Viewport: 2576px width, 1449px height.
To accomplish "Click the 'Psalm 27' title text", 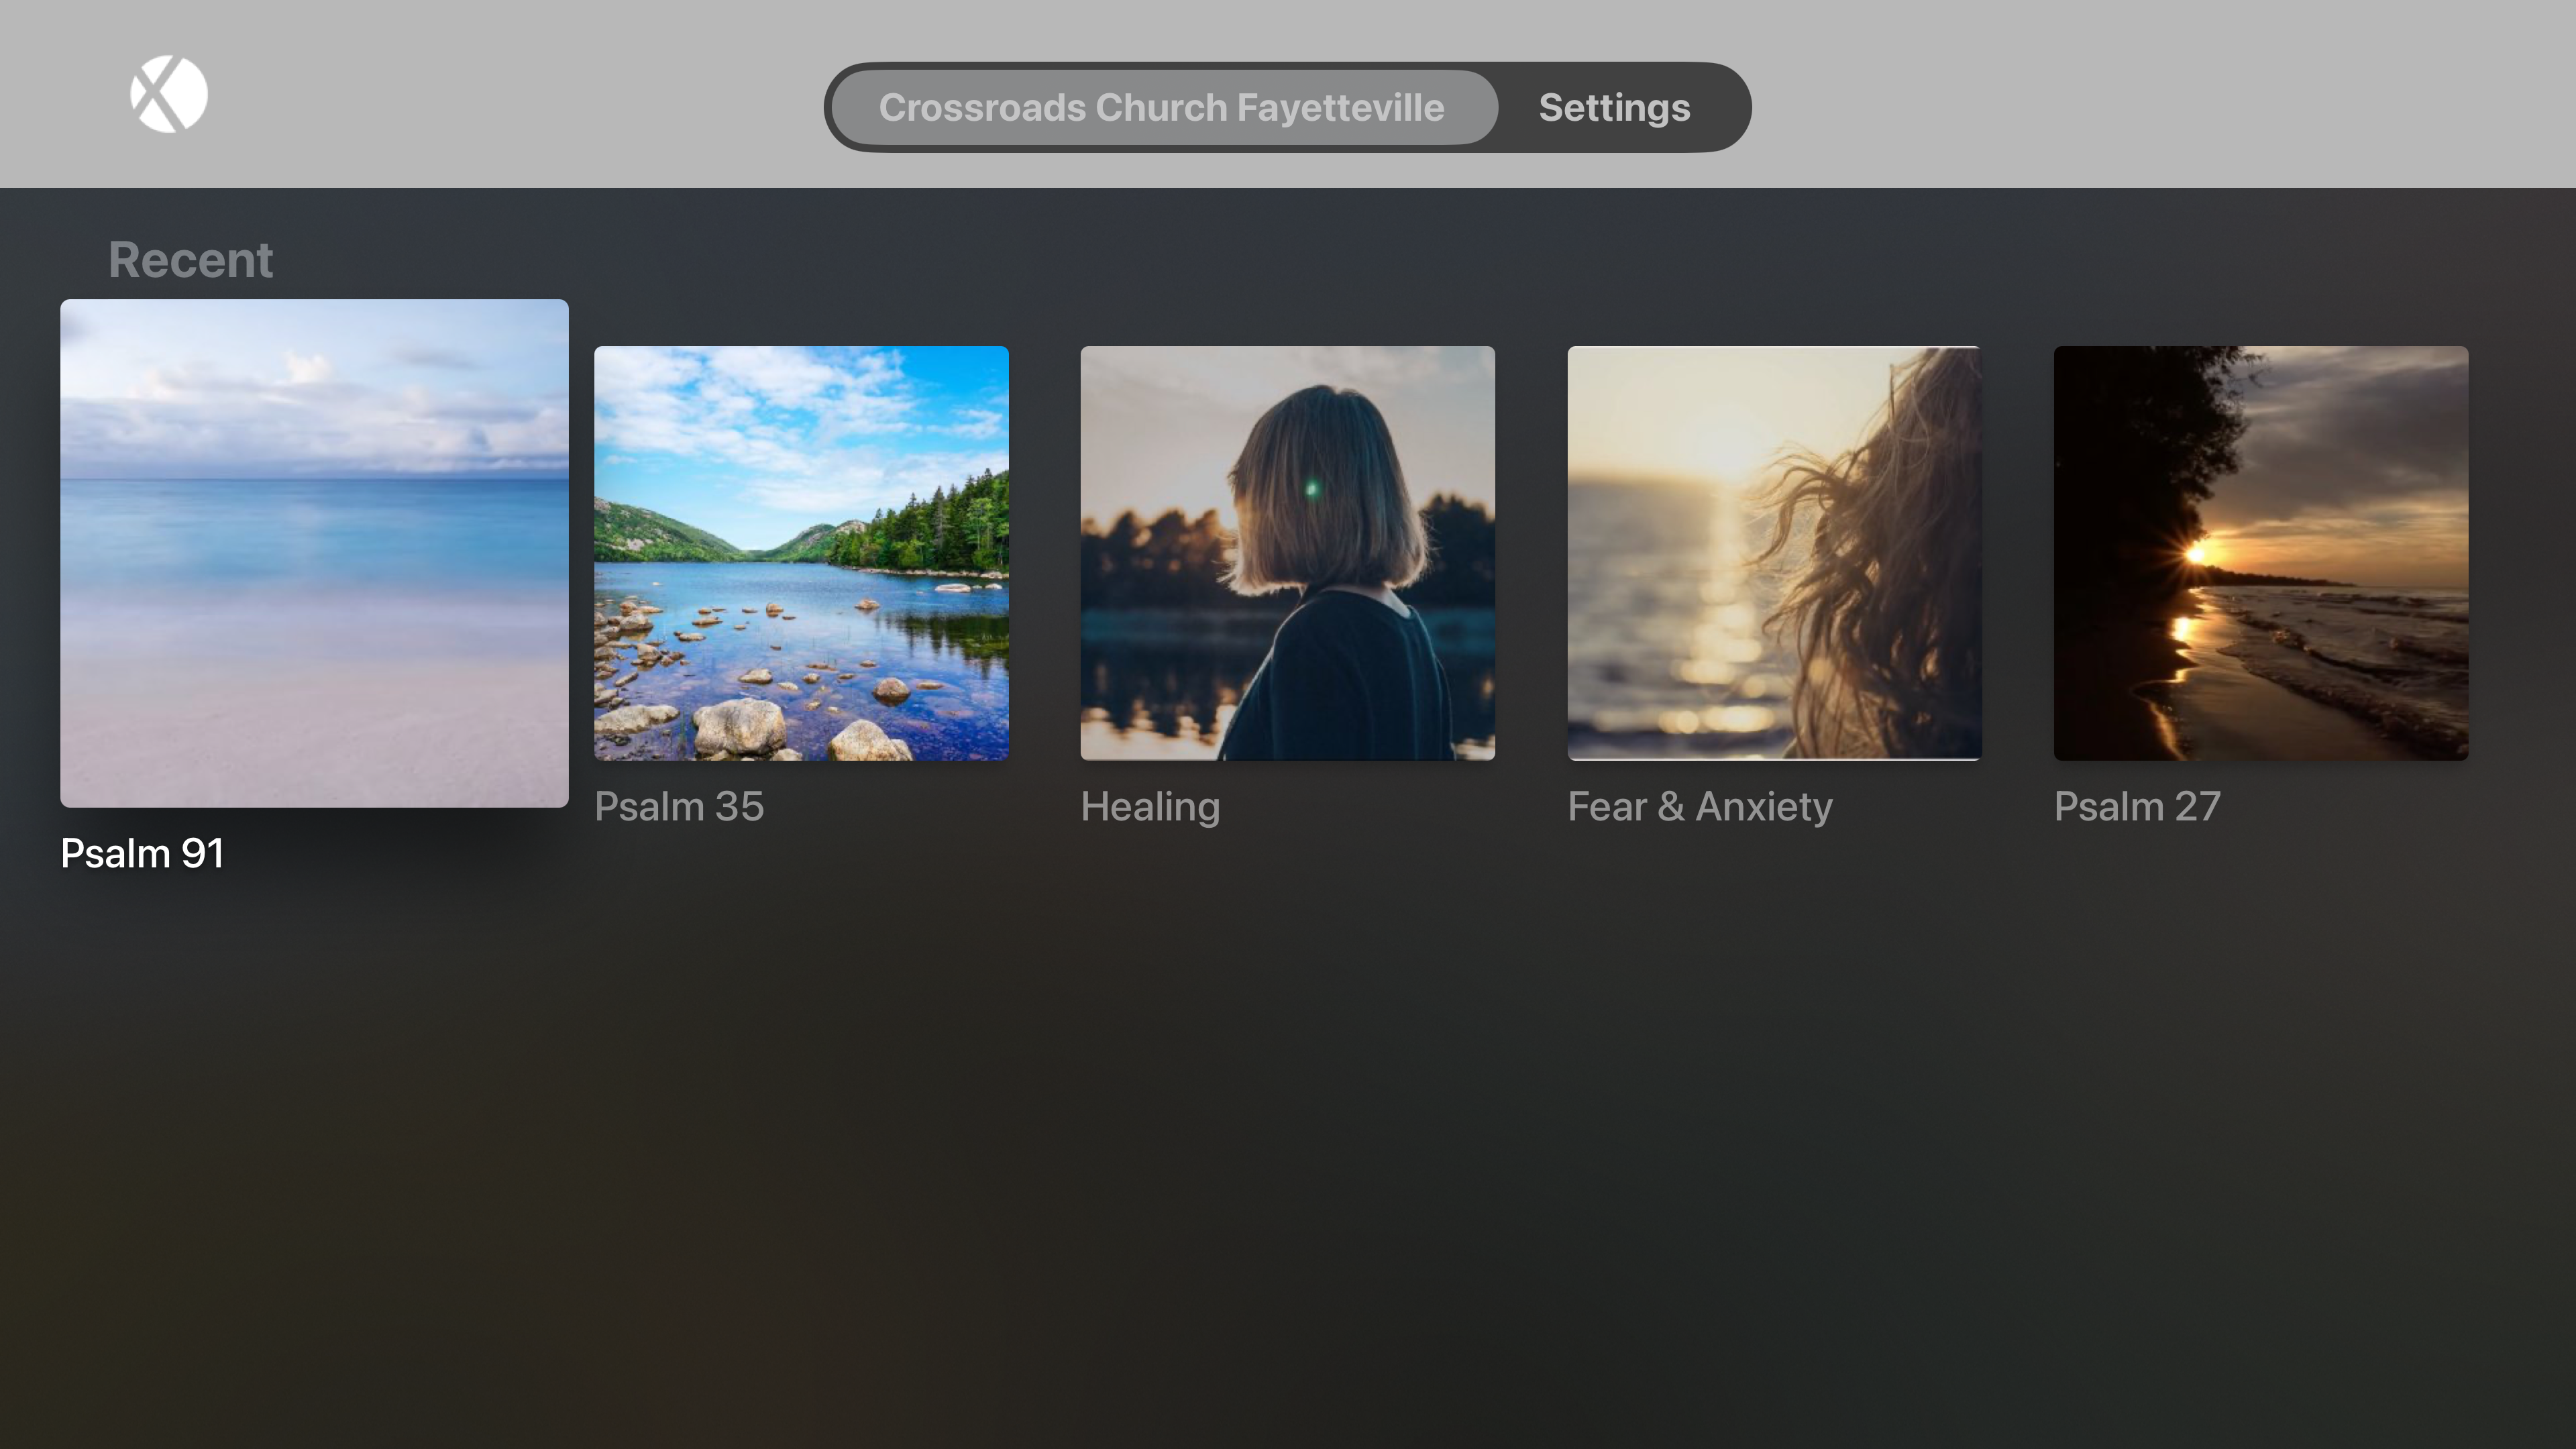I will 2137,806.
